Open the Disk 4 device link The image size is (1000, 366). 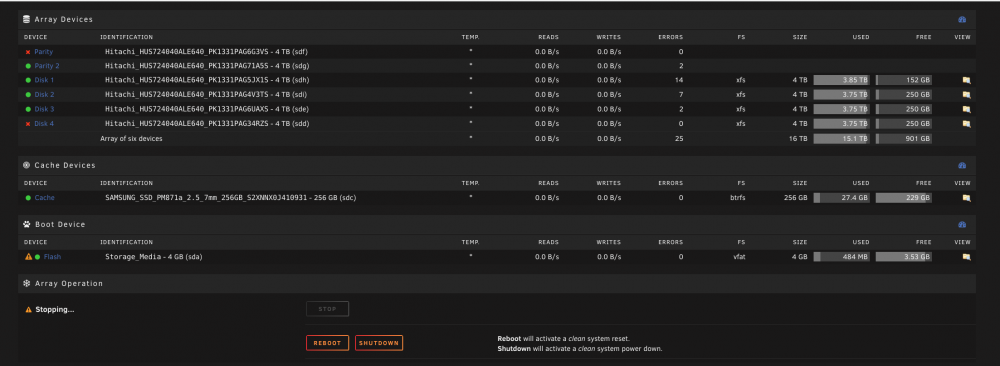tap(44, 124)
